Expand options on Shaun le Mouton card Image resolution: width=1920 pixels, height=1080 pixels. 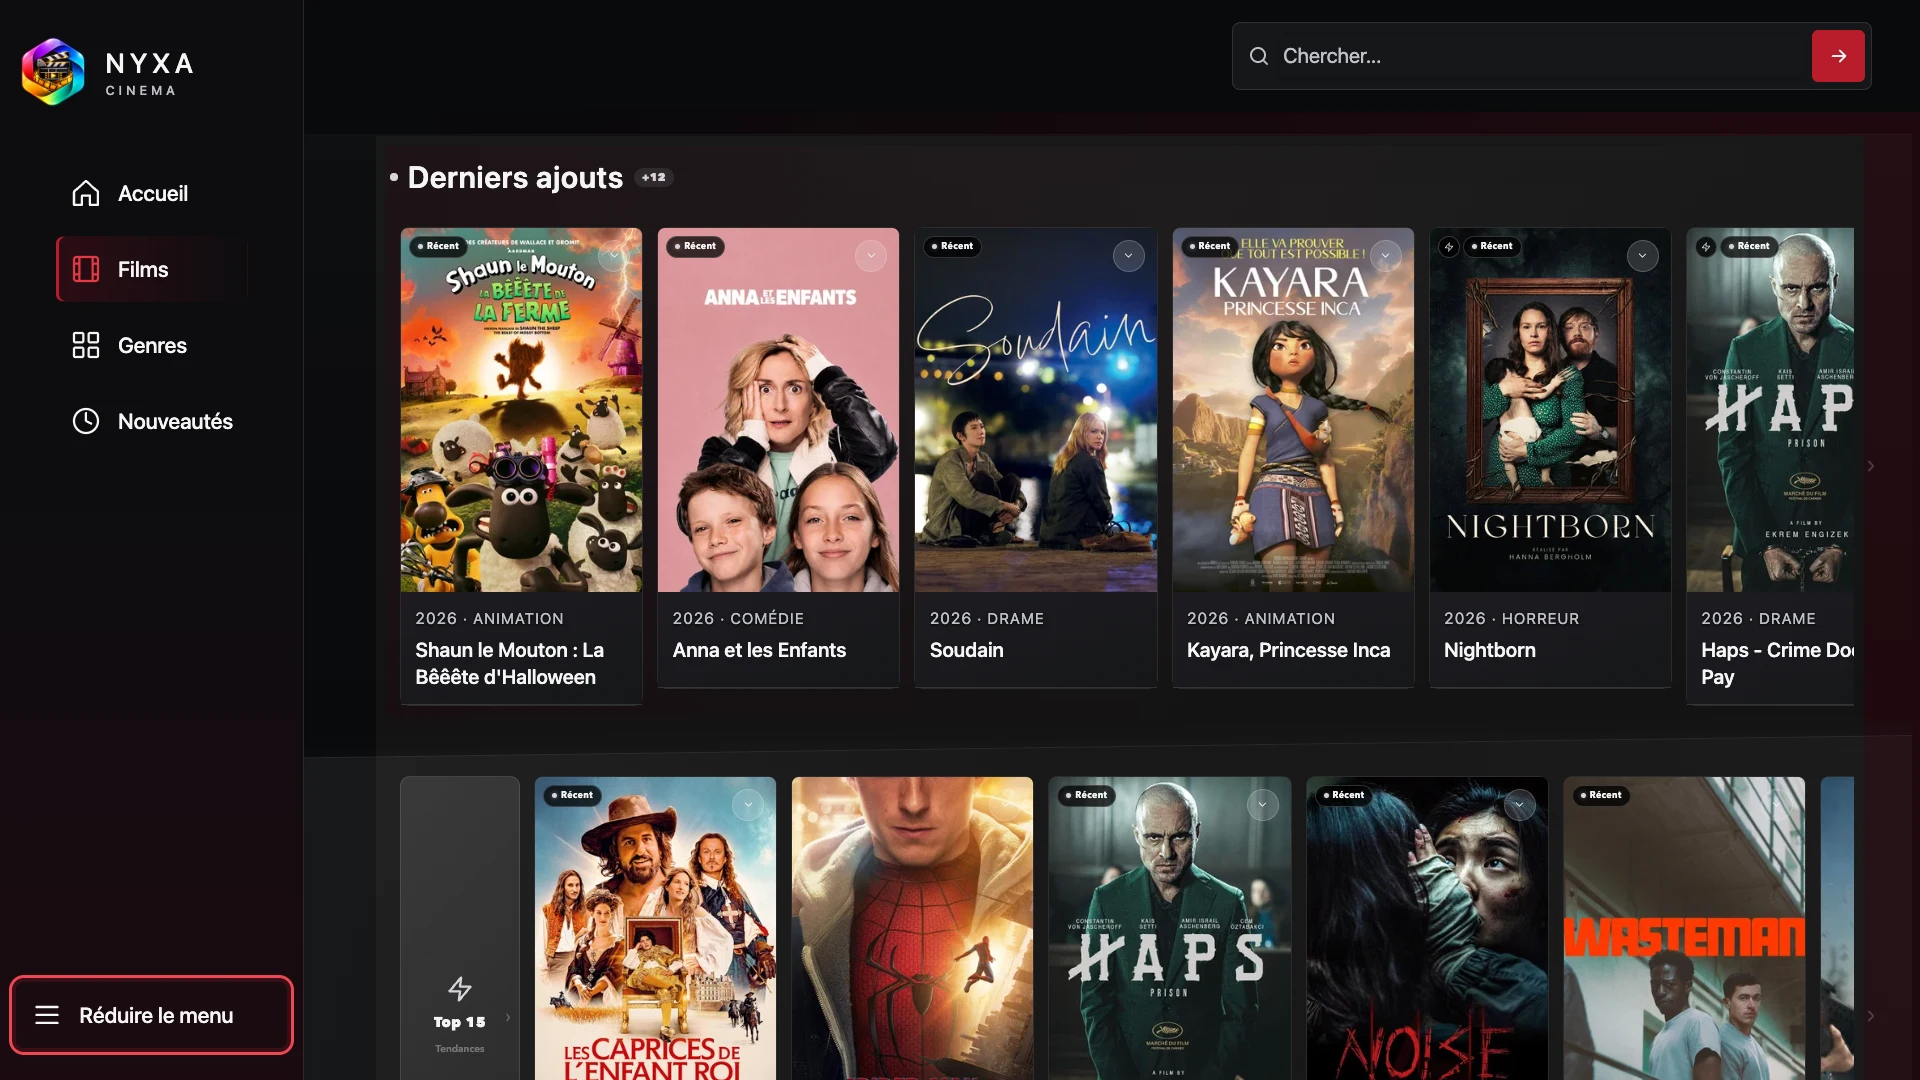point(614,256)
